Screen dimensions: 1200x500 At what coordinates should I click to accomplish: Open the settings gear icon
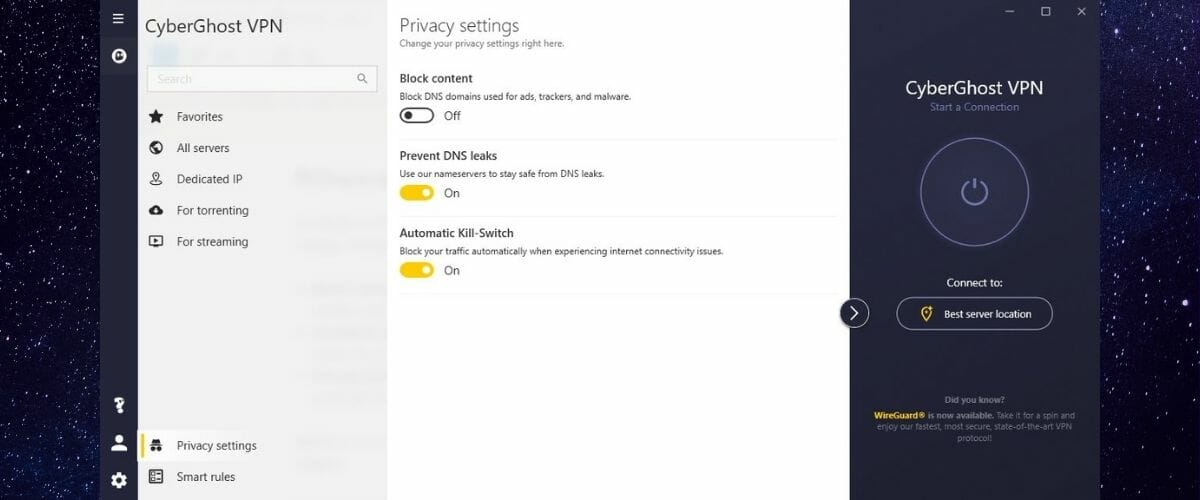click(119, 480)
